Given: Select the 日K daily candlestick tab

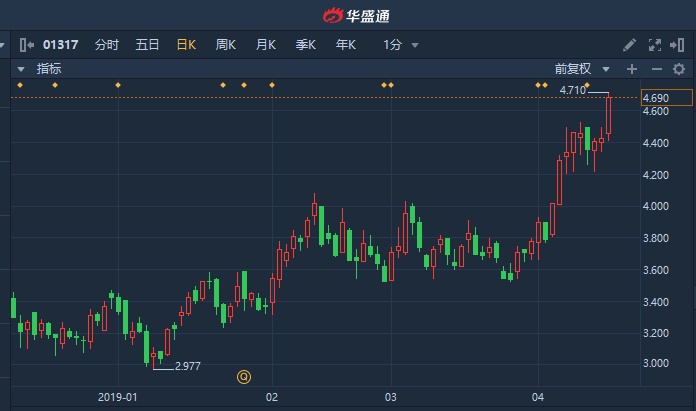Looking at the screenshot, I should pos(186,45).
